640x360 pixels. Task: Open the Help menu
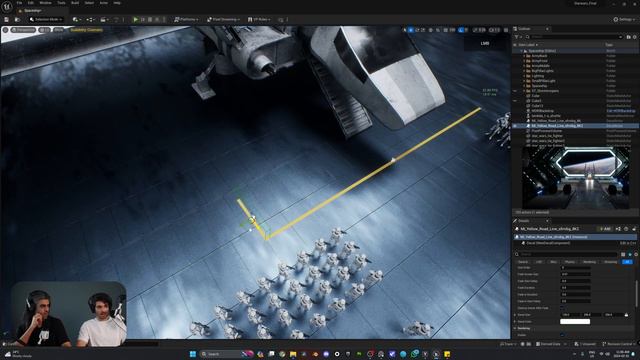pyautogui.click(x=117, y=3)
